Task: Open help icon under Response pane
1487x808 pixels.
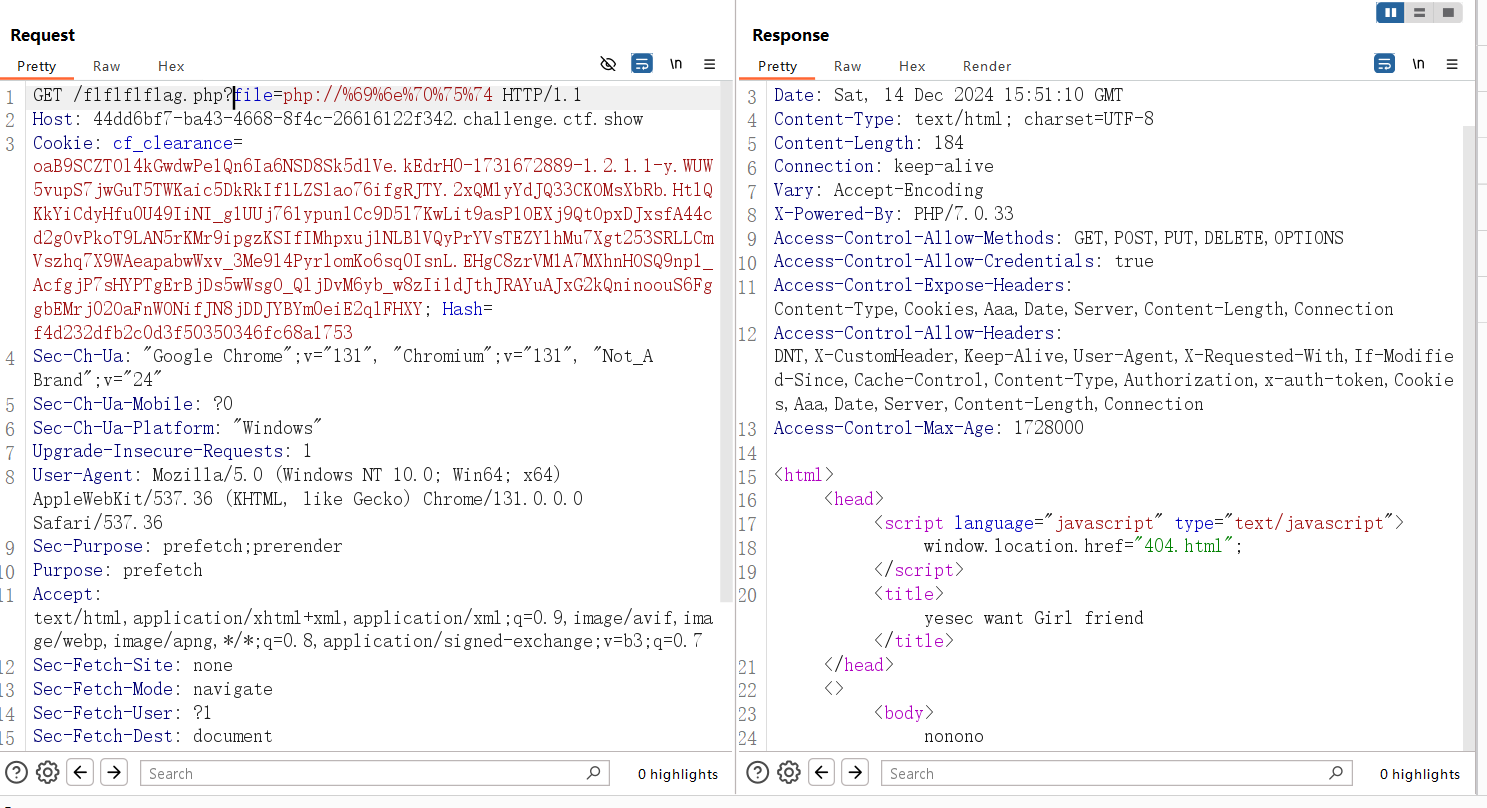Action: 758,772
